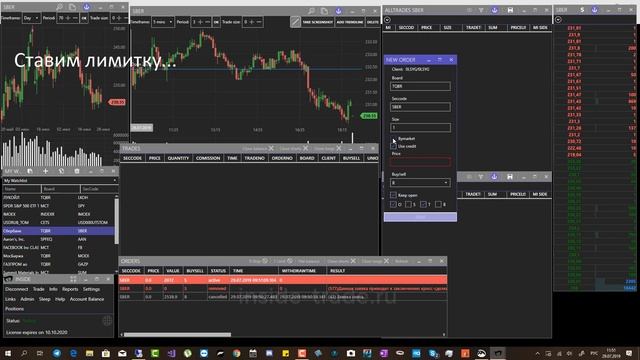Click the anchor icon in the lower trades window

[x=494, y=177]
